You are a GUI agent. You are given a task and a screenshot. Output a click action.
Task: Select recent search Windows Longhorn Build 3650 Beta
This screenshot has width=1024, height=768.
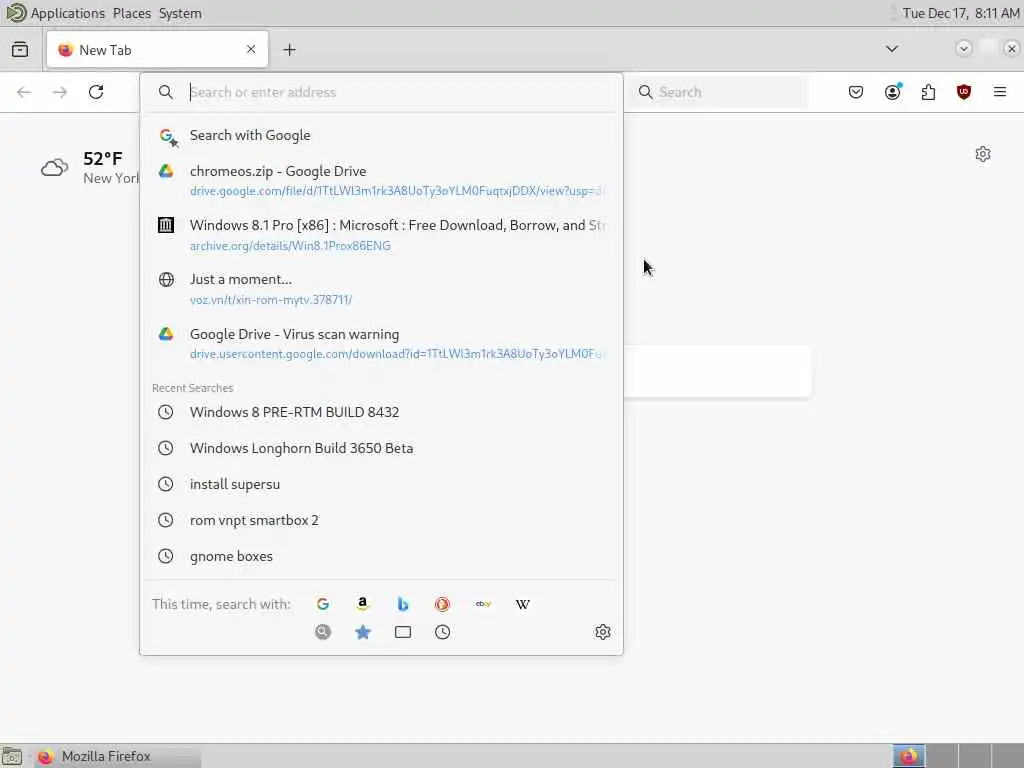click(381, 448)
